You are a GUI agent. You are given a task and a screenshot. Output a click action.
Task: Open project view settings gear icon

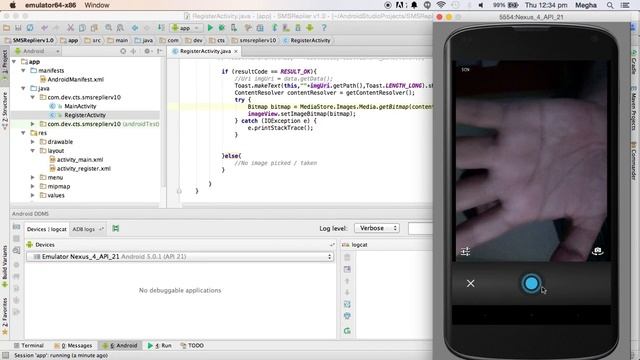click(147, 51)
